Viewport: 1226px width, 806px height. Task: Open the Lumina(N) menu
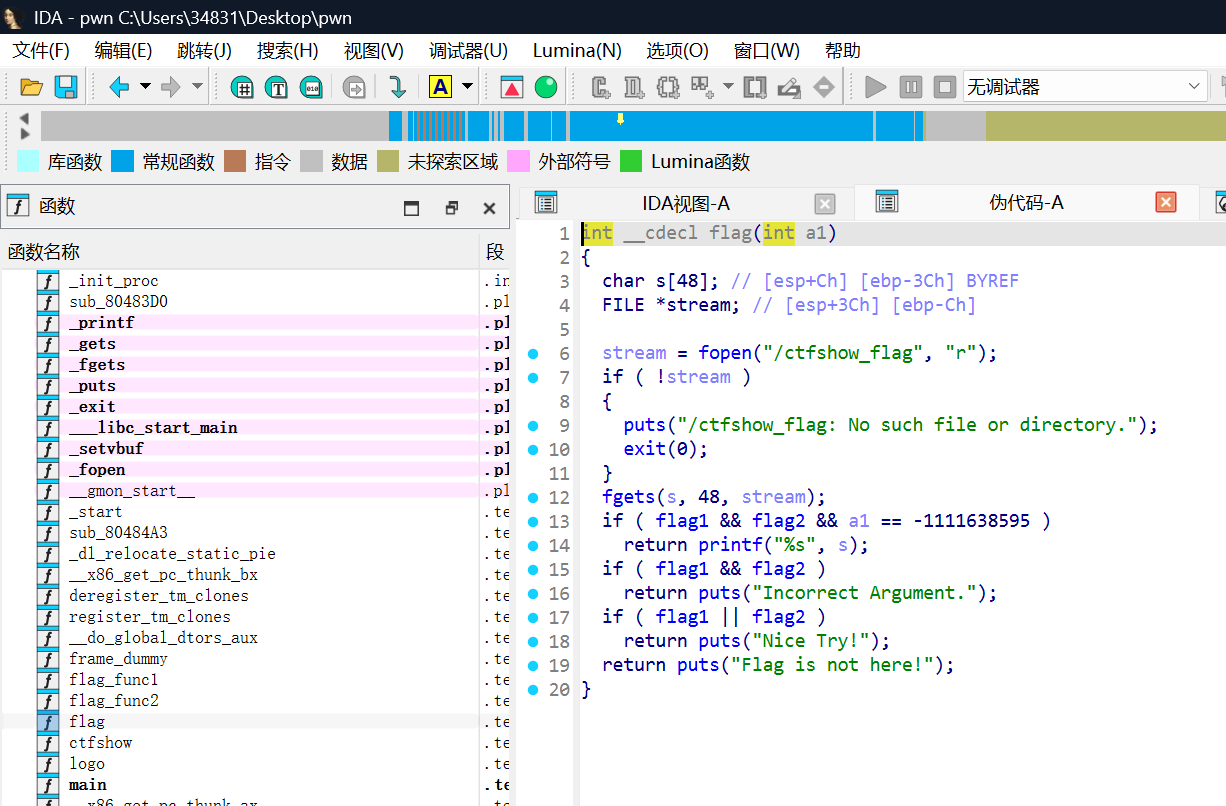[x=577, y=51]
